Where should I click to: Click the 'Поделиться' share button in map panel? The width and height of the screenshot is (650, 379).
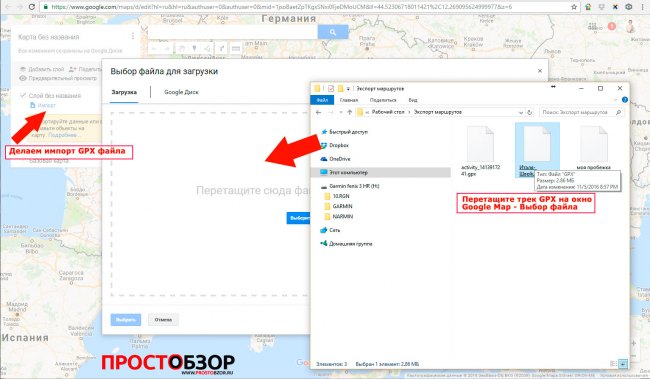tap(85, 69)
